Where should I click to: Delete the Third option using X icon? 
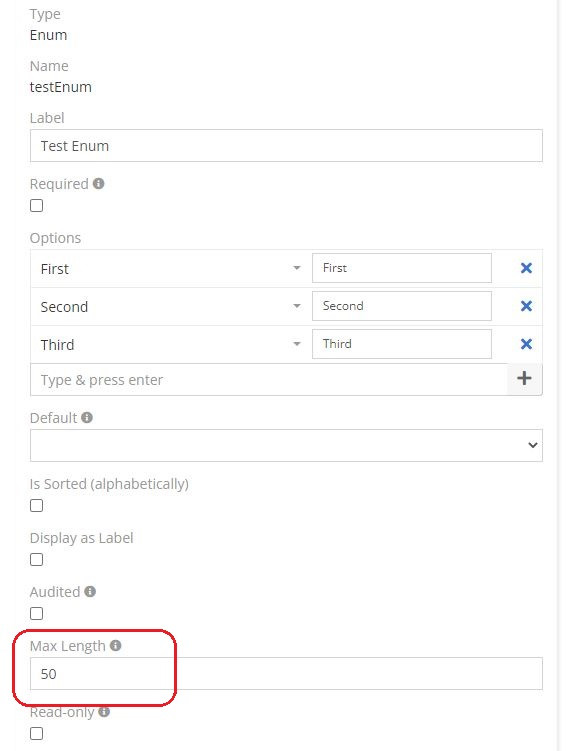pyautogui.click(x=526, y=344)
